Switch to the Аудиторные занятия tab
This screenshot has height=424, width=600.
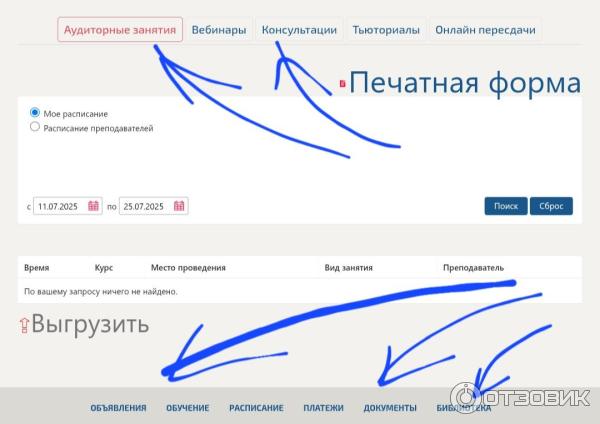tap(120, 29)
